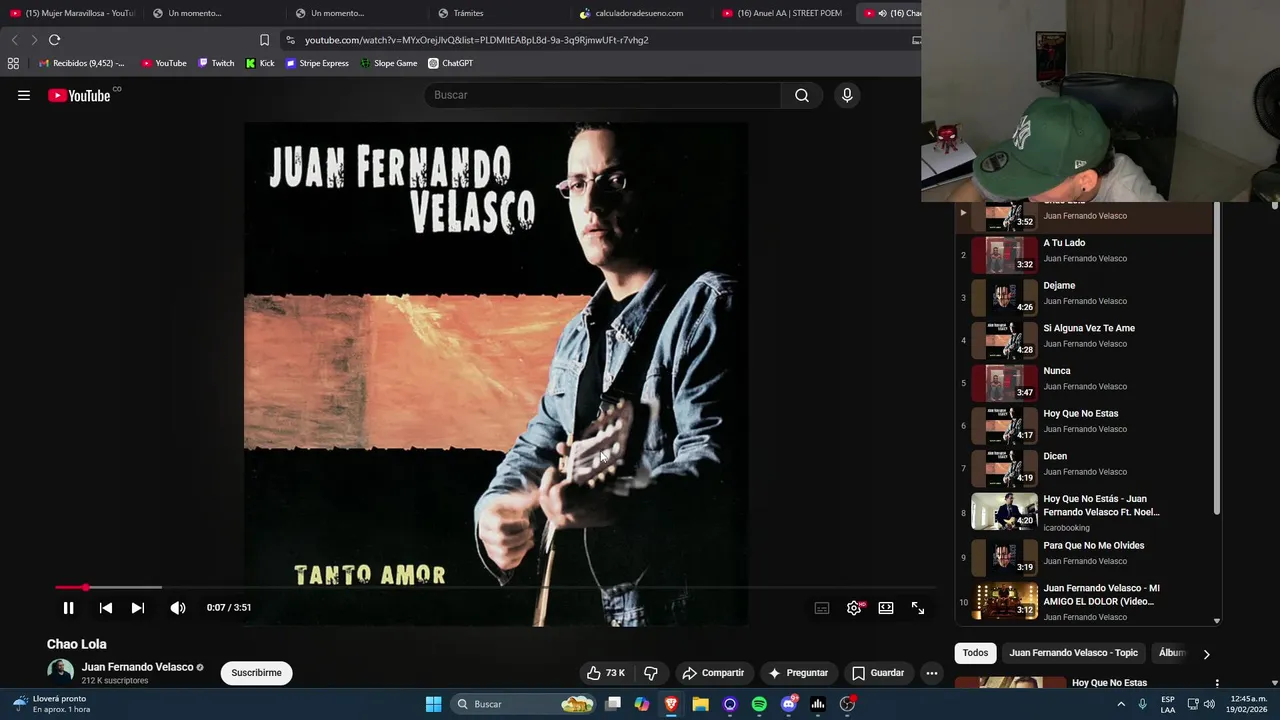Open the Kick bookmark
This screenshot has height=720, width=1280.
coord(260,63)
